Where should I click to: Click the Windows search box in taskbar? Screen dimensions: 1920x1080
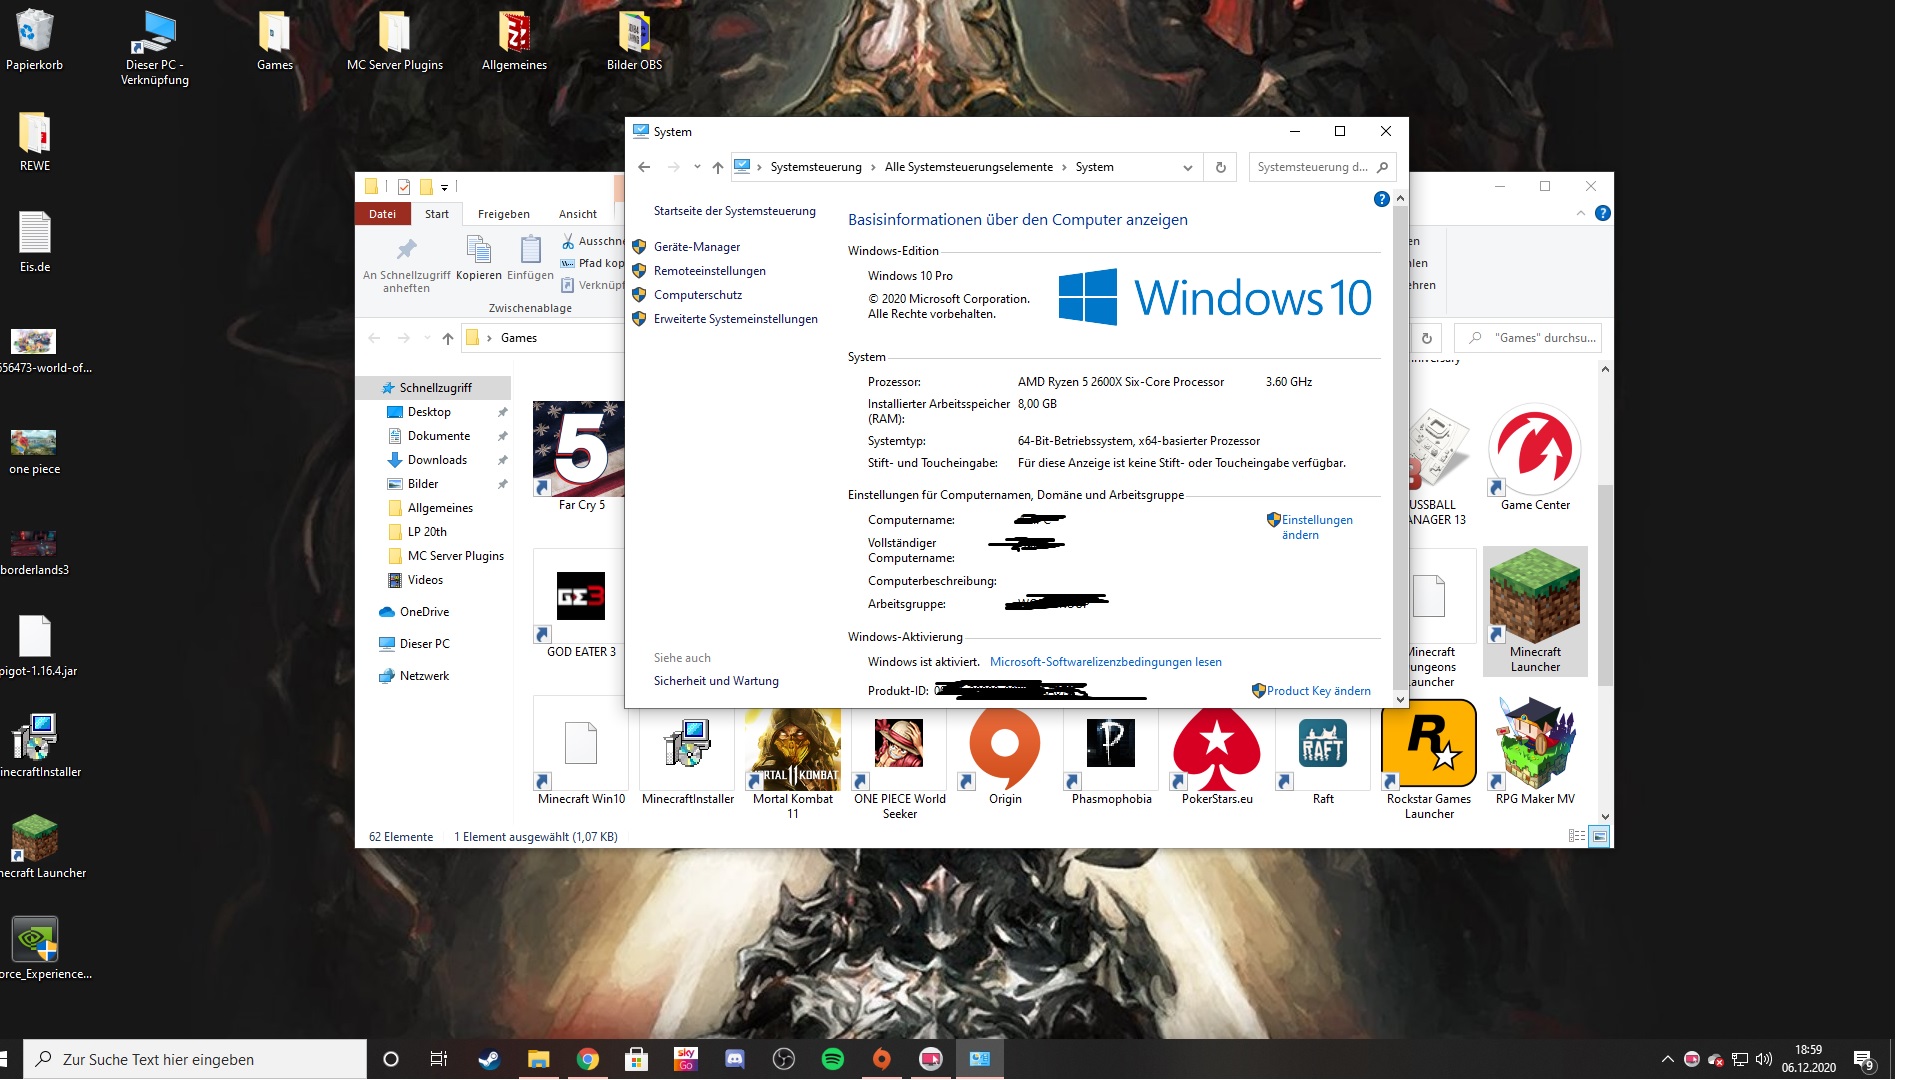click(x=195, y=1059)
